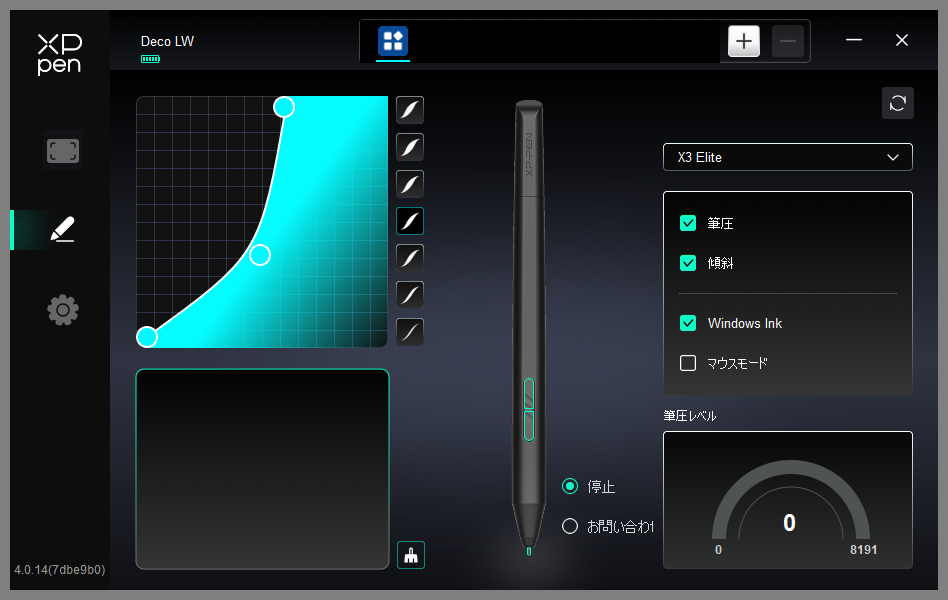Viewport: 948px width, 600px height.
Task: Choose the bottom, hardest pressure curve preset
Action: (x=410, y=332)
